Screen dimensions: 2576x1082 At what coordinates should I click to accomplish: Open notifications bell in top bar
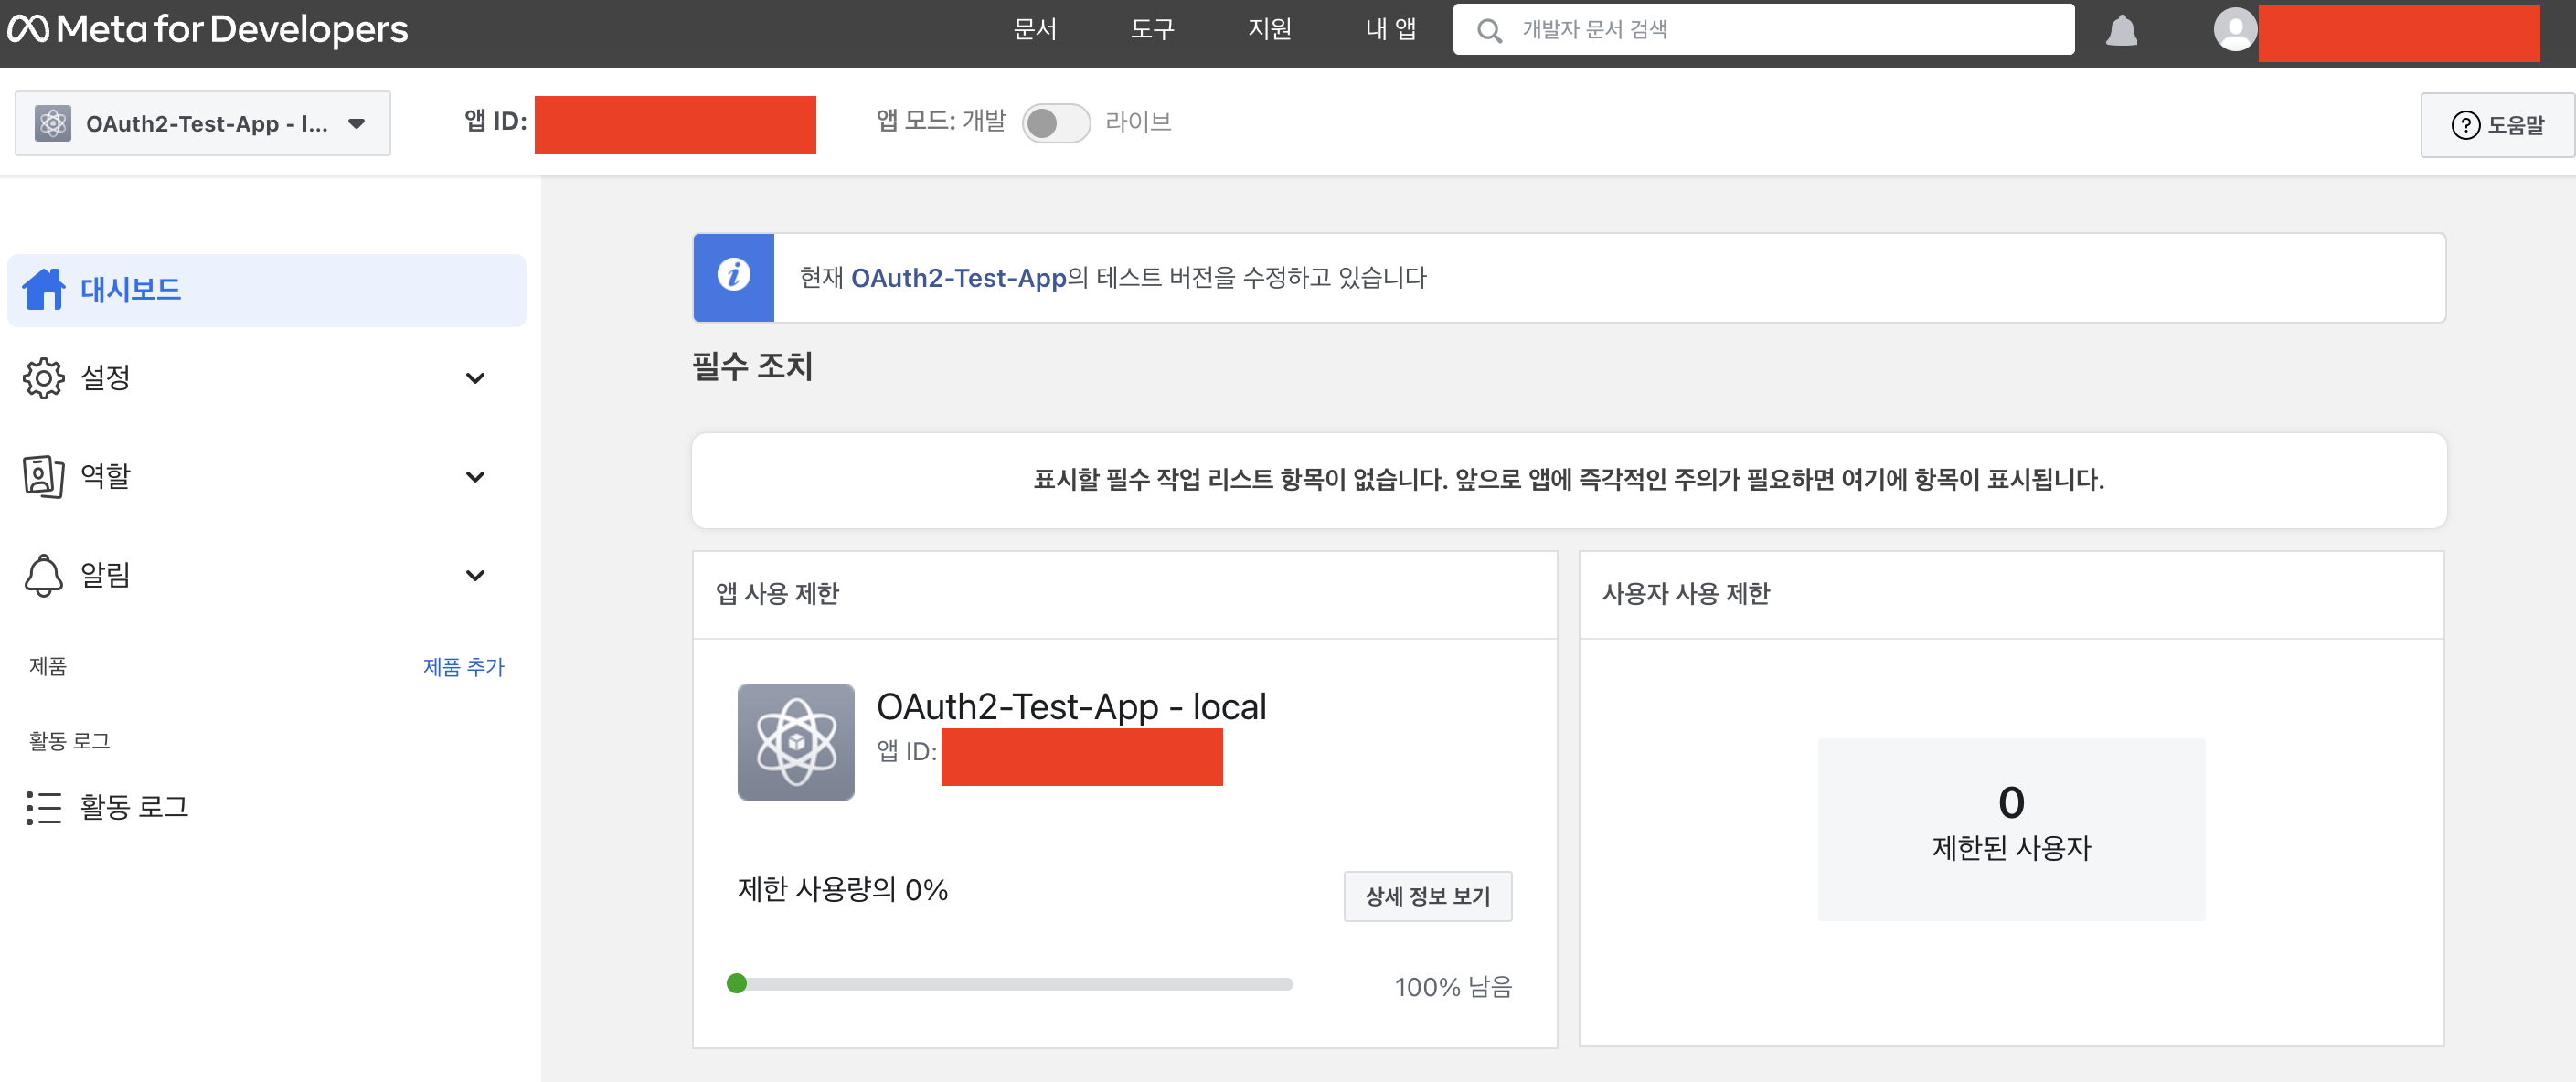2121,31
